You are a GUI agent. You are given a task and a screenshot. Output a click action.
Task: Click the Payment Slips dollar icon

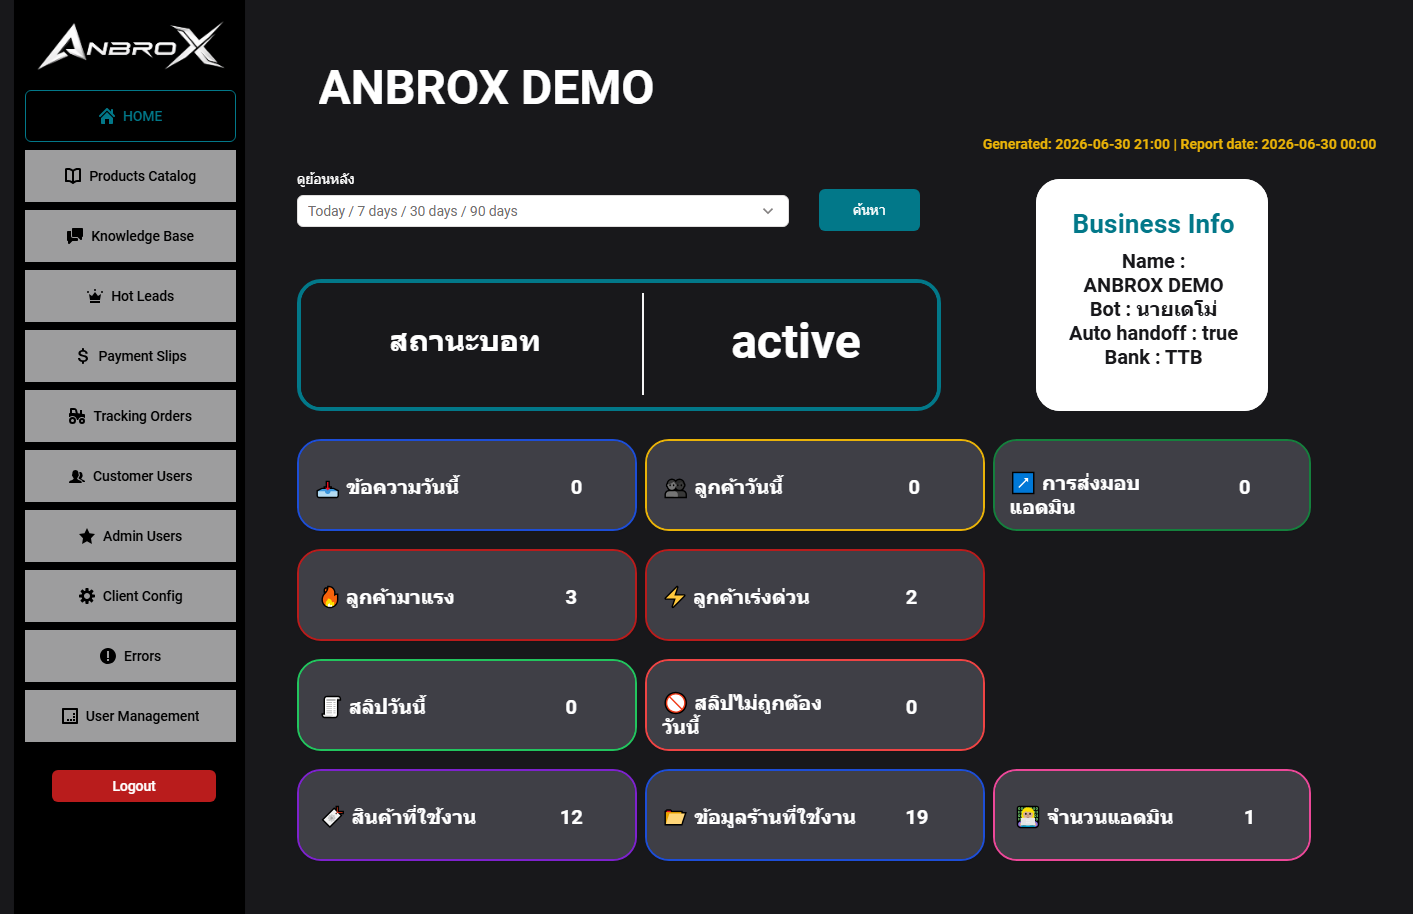(83, 356)
